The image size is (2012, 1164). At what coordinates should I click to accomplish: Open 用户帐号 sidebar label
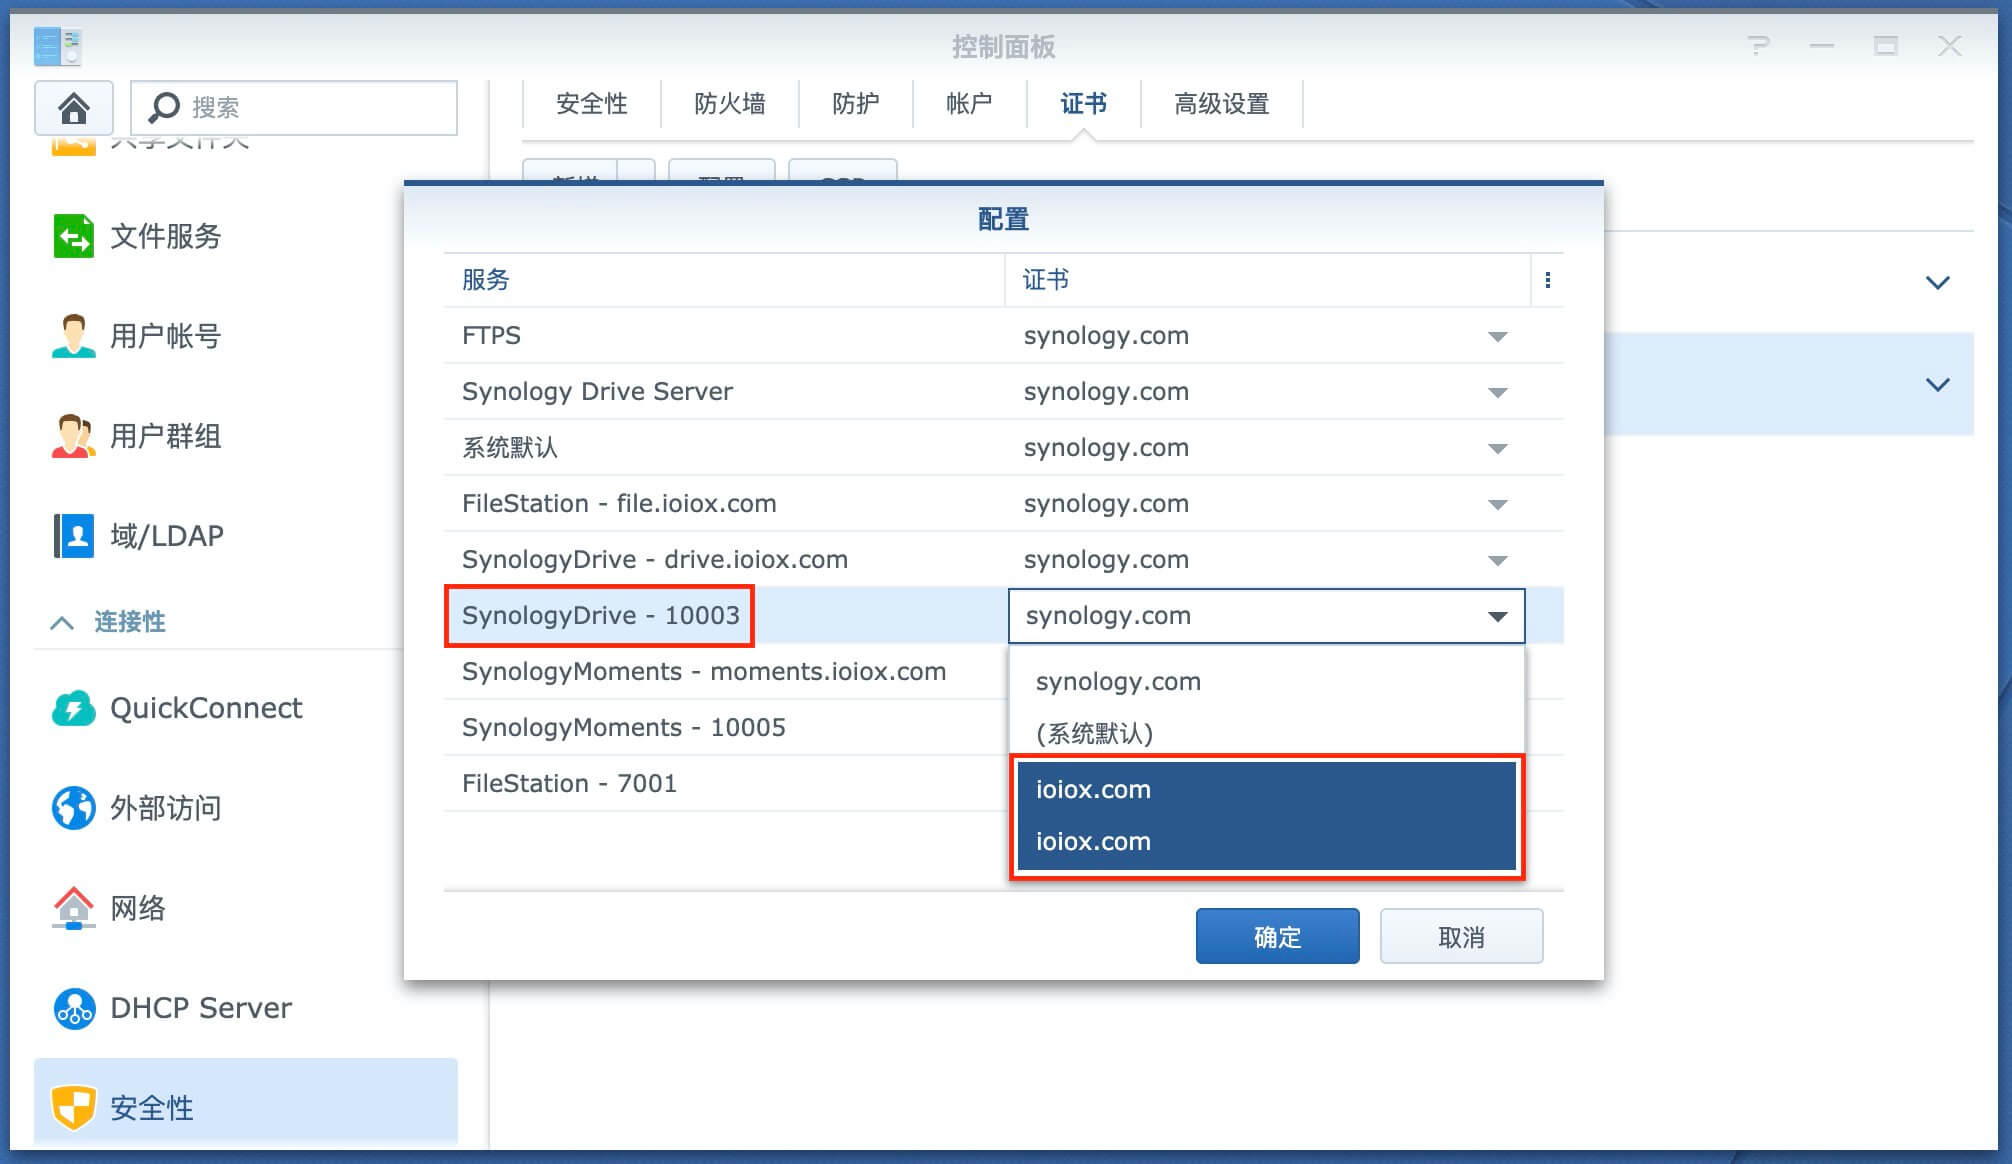pos(166,336)
